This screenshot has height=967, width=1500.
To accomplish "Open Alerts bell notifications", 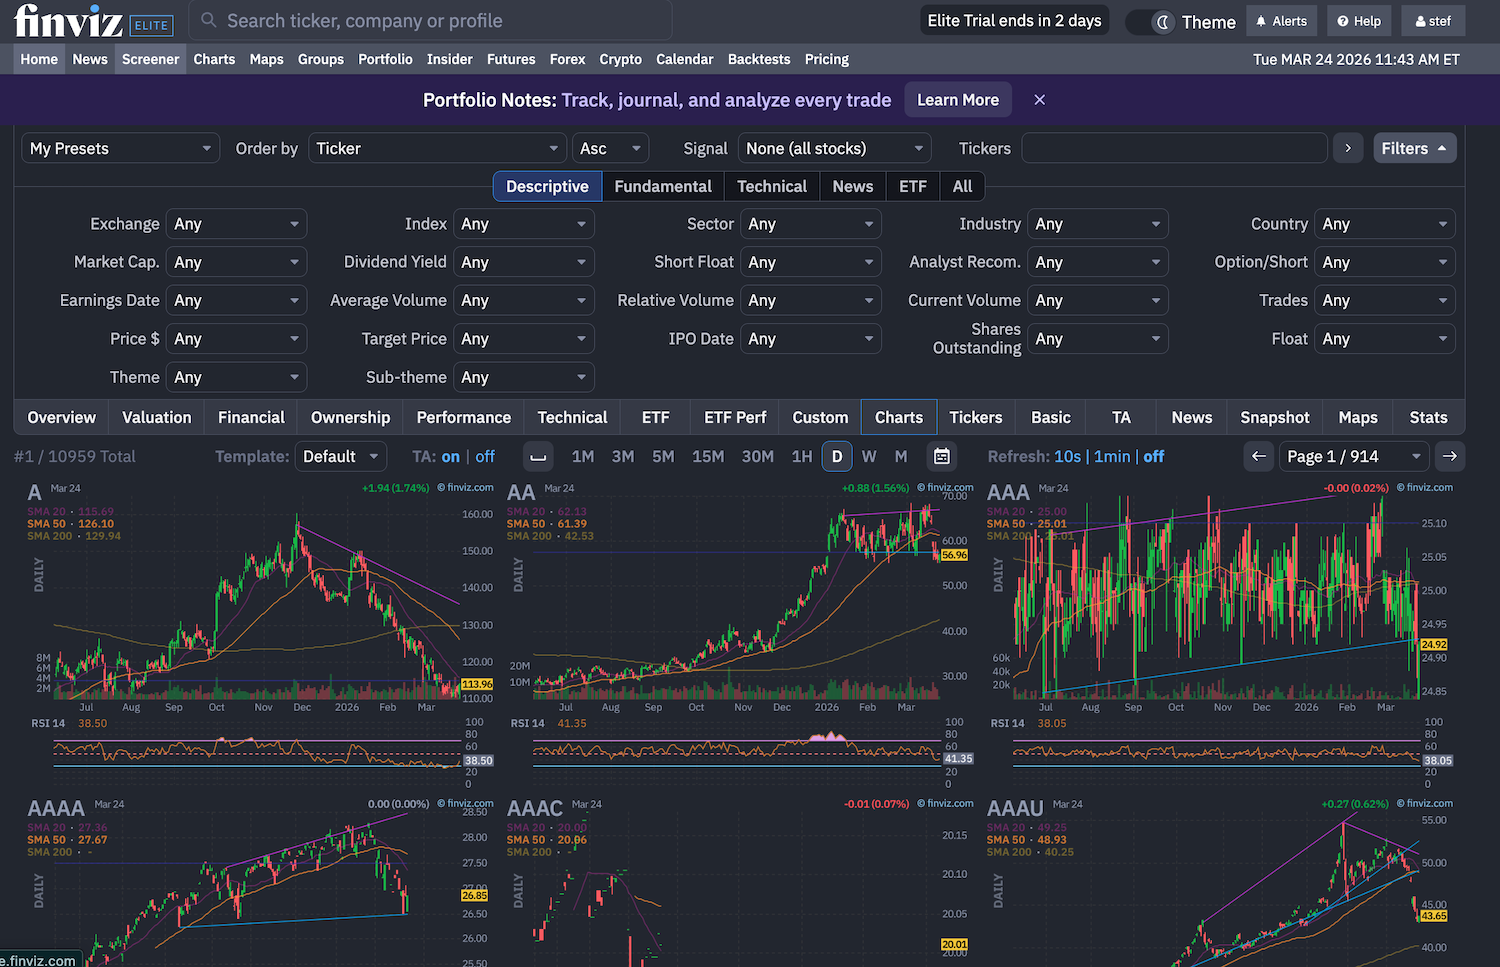I will pos(1281,21).
